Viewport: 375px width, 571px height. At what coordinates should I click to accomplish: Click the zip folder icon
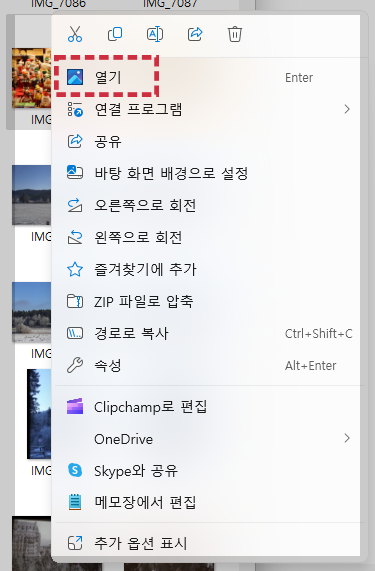point(75,301)
